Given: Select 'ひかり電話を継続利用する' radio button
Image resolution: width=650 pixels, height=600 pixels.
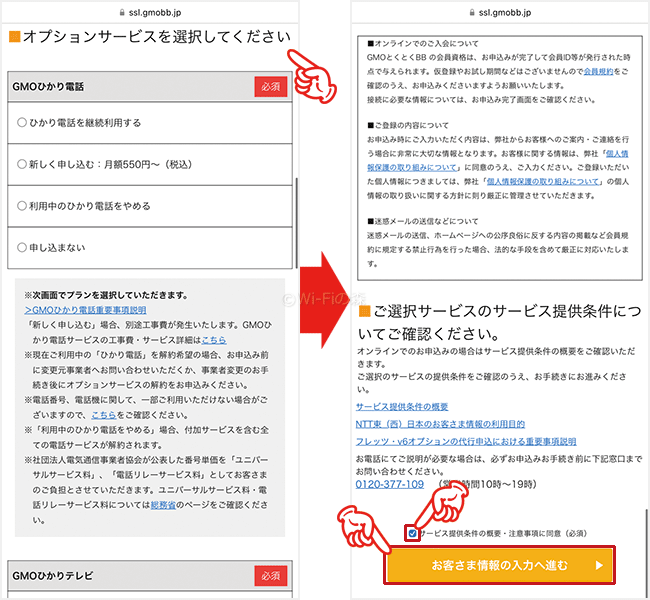Looking at the screenshot, I should click(22, 123).
